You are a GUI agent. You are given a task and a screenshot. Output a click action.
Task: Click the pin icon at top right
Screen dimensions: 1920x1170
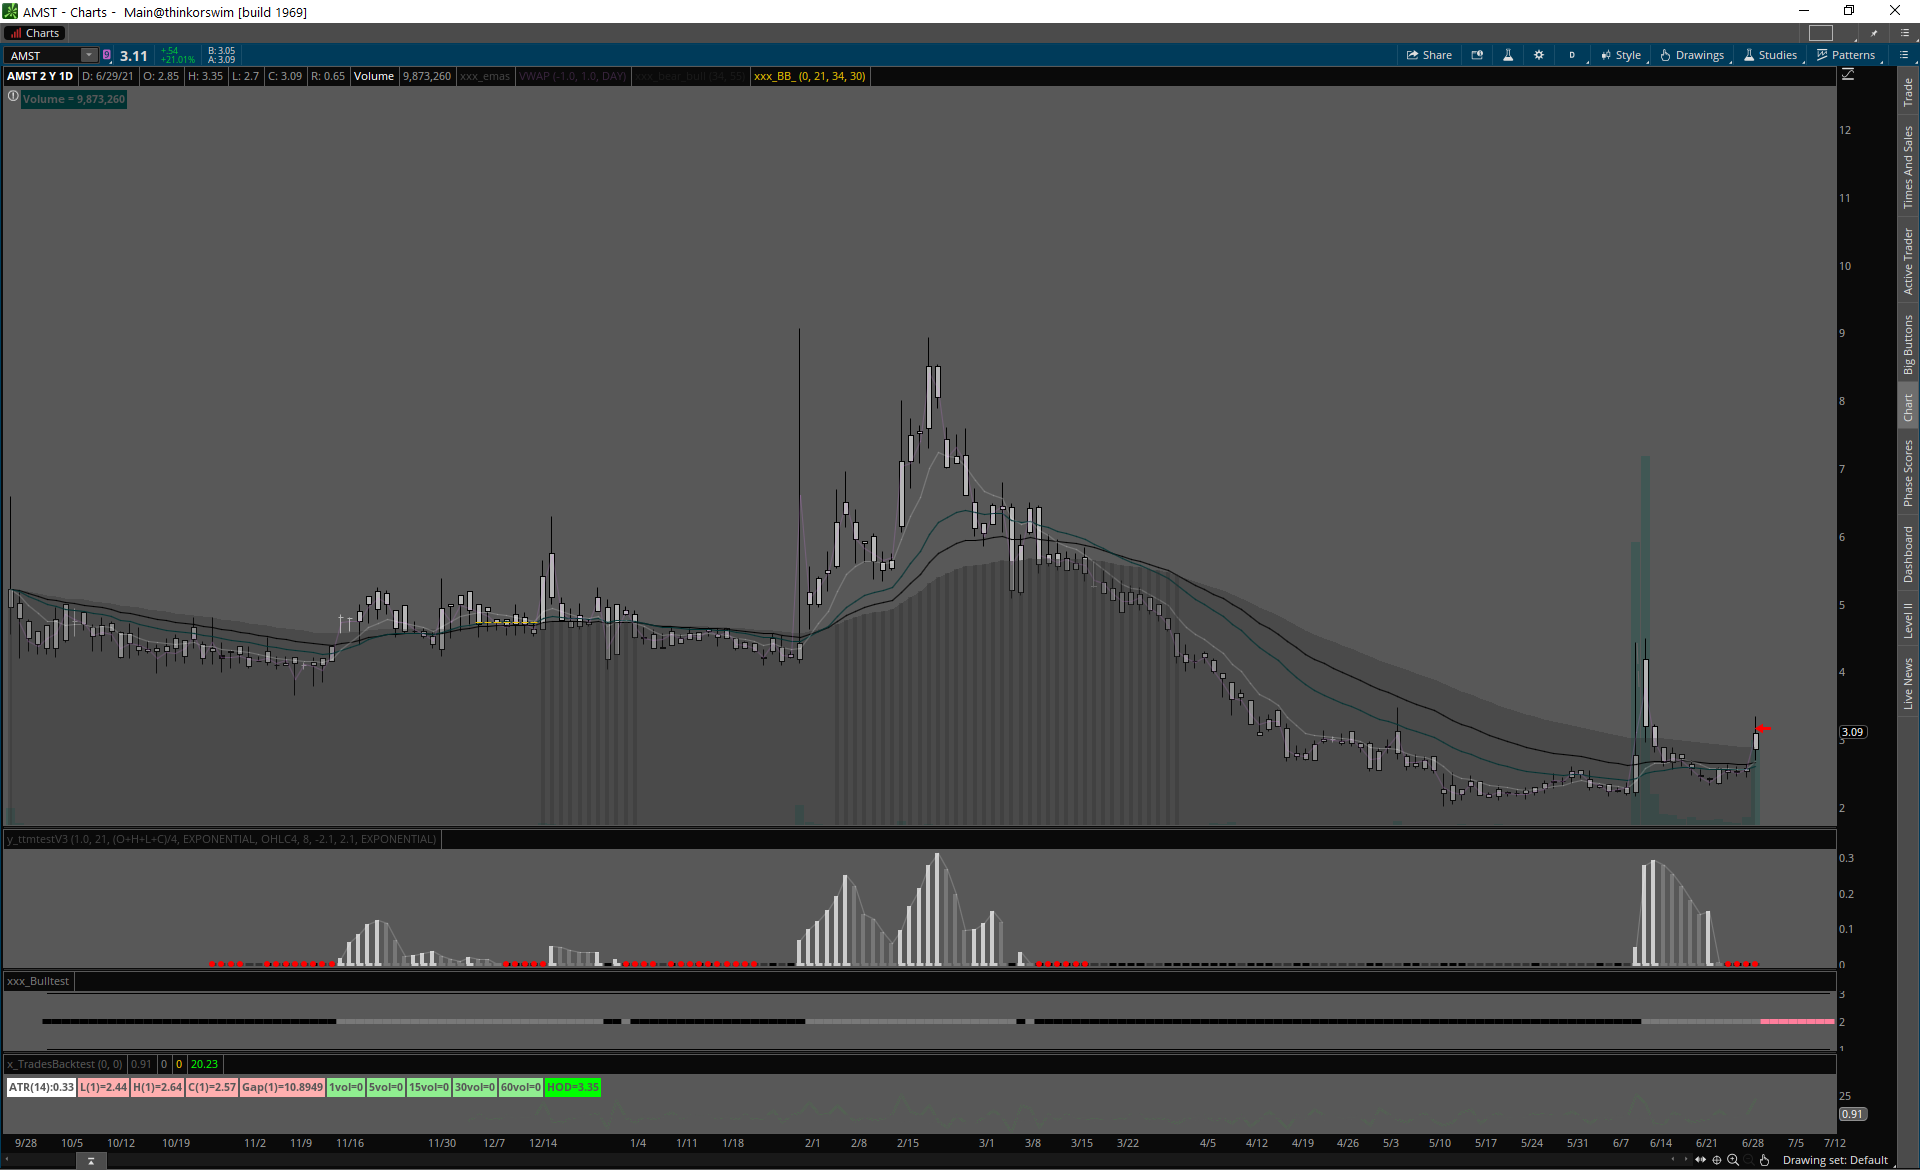(x=1875, y=33)
